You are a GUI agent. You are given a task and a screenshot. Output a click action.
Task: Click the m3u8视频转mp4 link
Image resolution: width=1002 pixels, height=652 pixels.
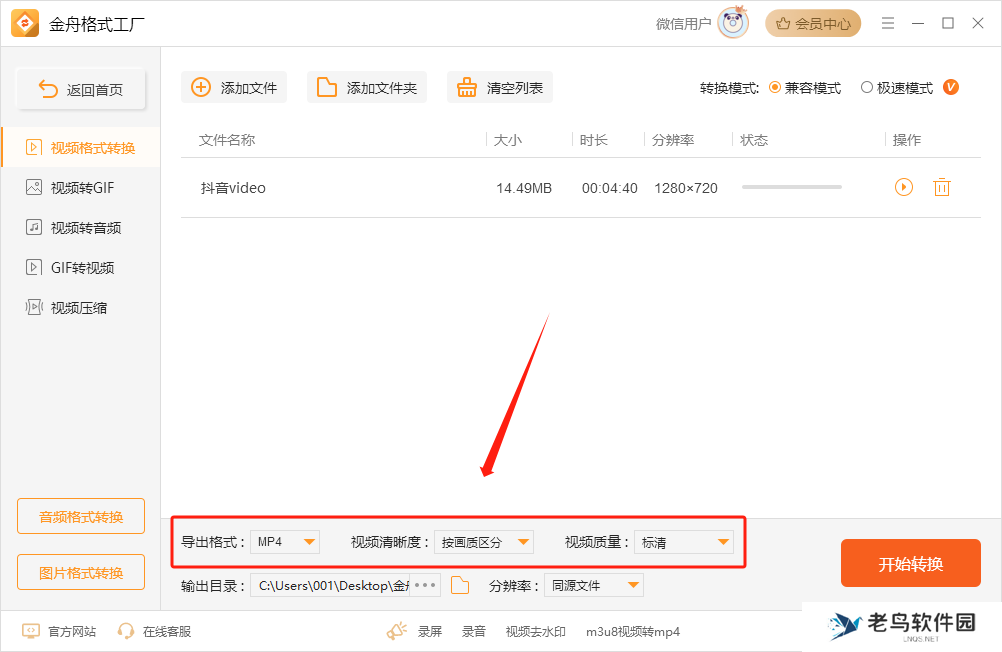(x=633, y=632)
